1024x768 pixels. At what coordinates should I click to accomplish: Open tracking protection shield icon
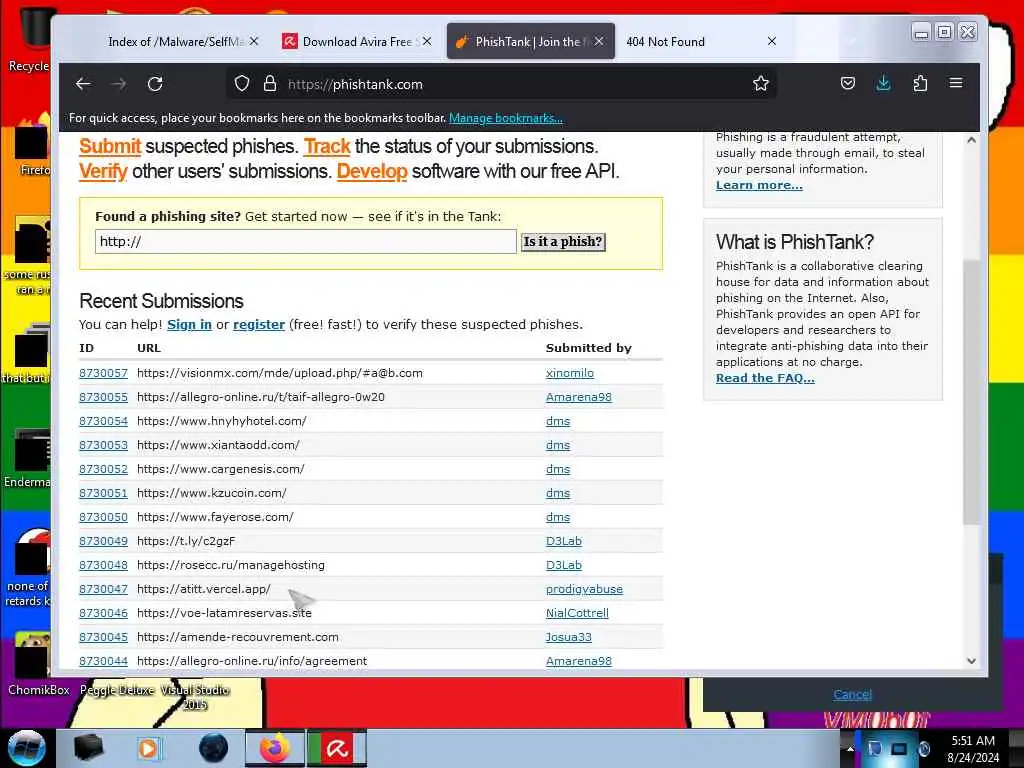click(x=242, y=84)
